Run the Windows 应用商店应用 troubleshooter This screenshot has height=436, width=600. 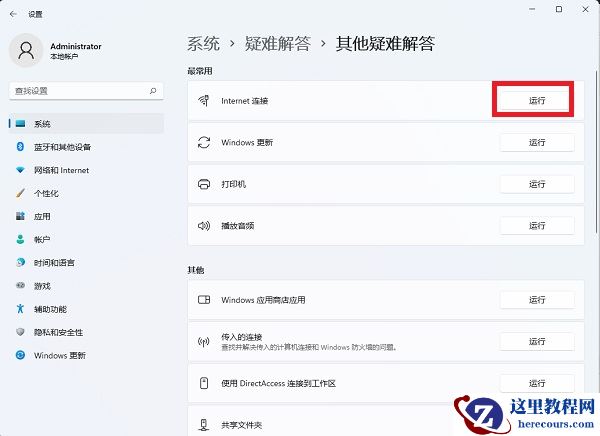click(537, 300)
